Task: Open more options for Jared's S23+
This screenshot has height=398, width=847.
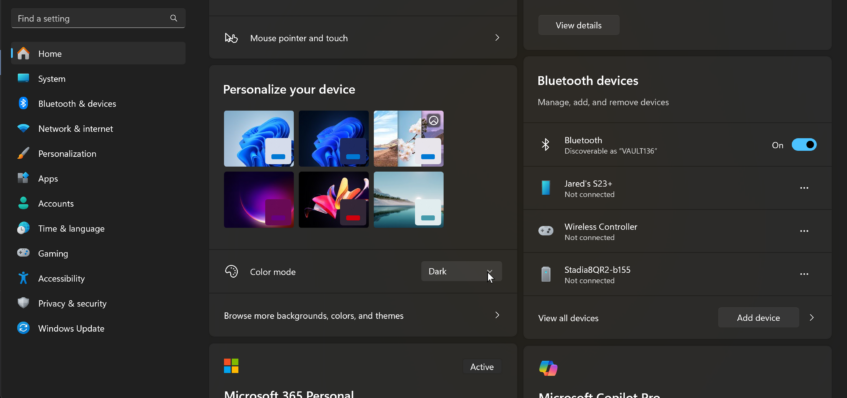Action: [804, 188]
